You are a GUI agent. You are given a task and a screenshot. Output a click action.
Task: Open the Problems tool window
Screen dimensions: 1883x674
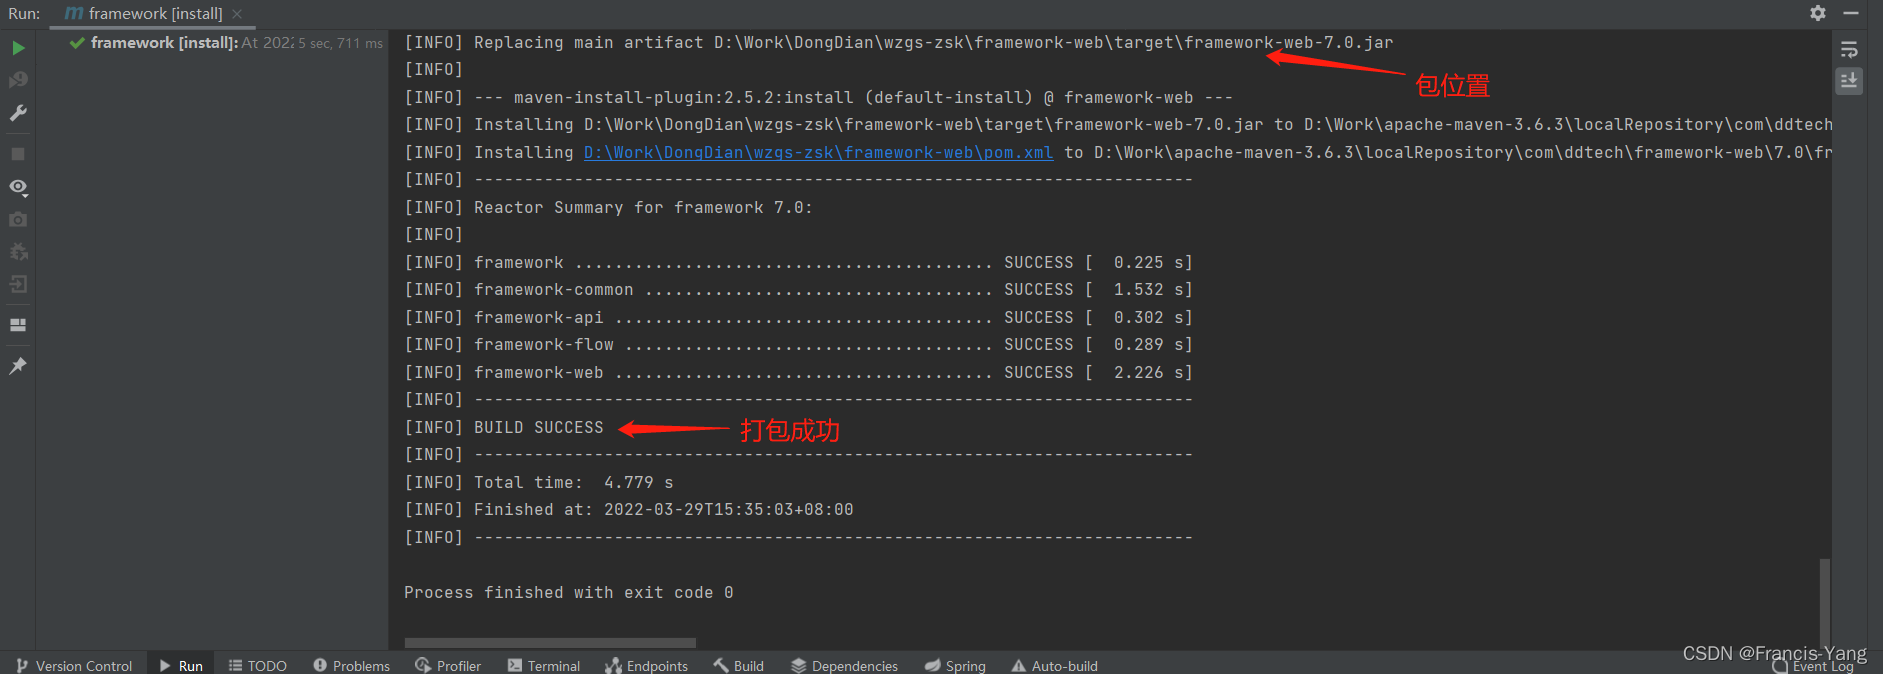point(352,665)
